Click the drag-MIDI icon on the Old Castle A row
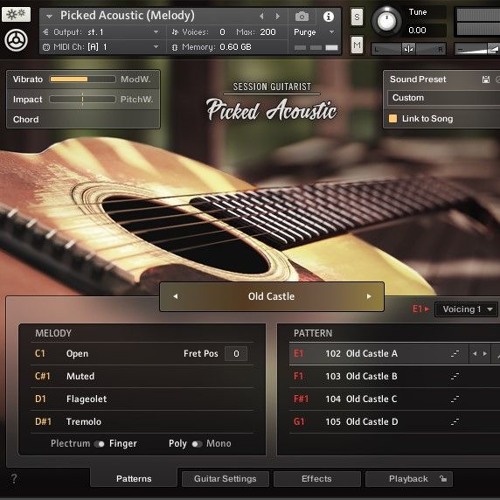 (x=455, y=354)
